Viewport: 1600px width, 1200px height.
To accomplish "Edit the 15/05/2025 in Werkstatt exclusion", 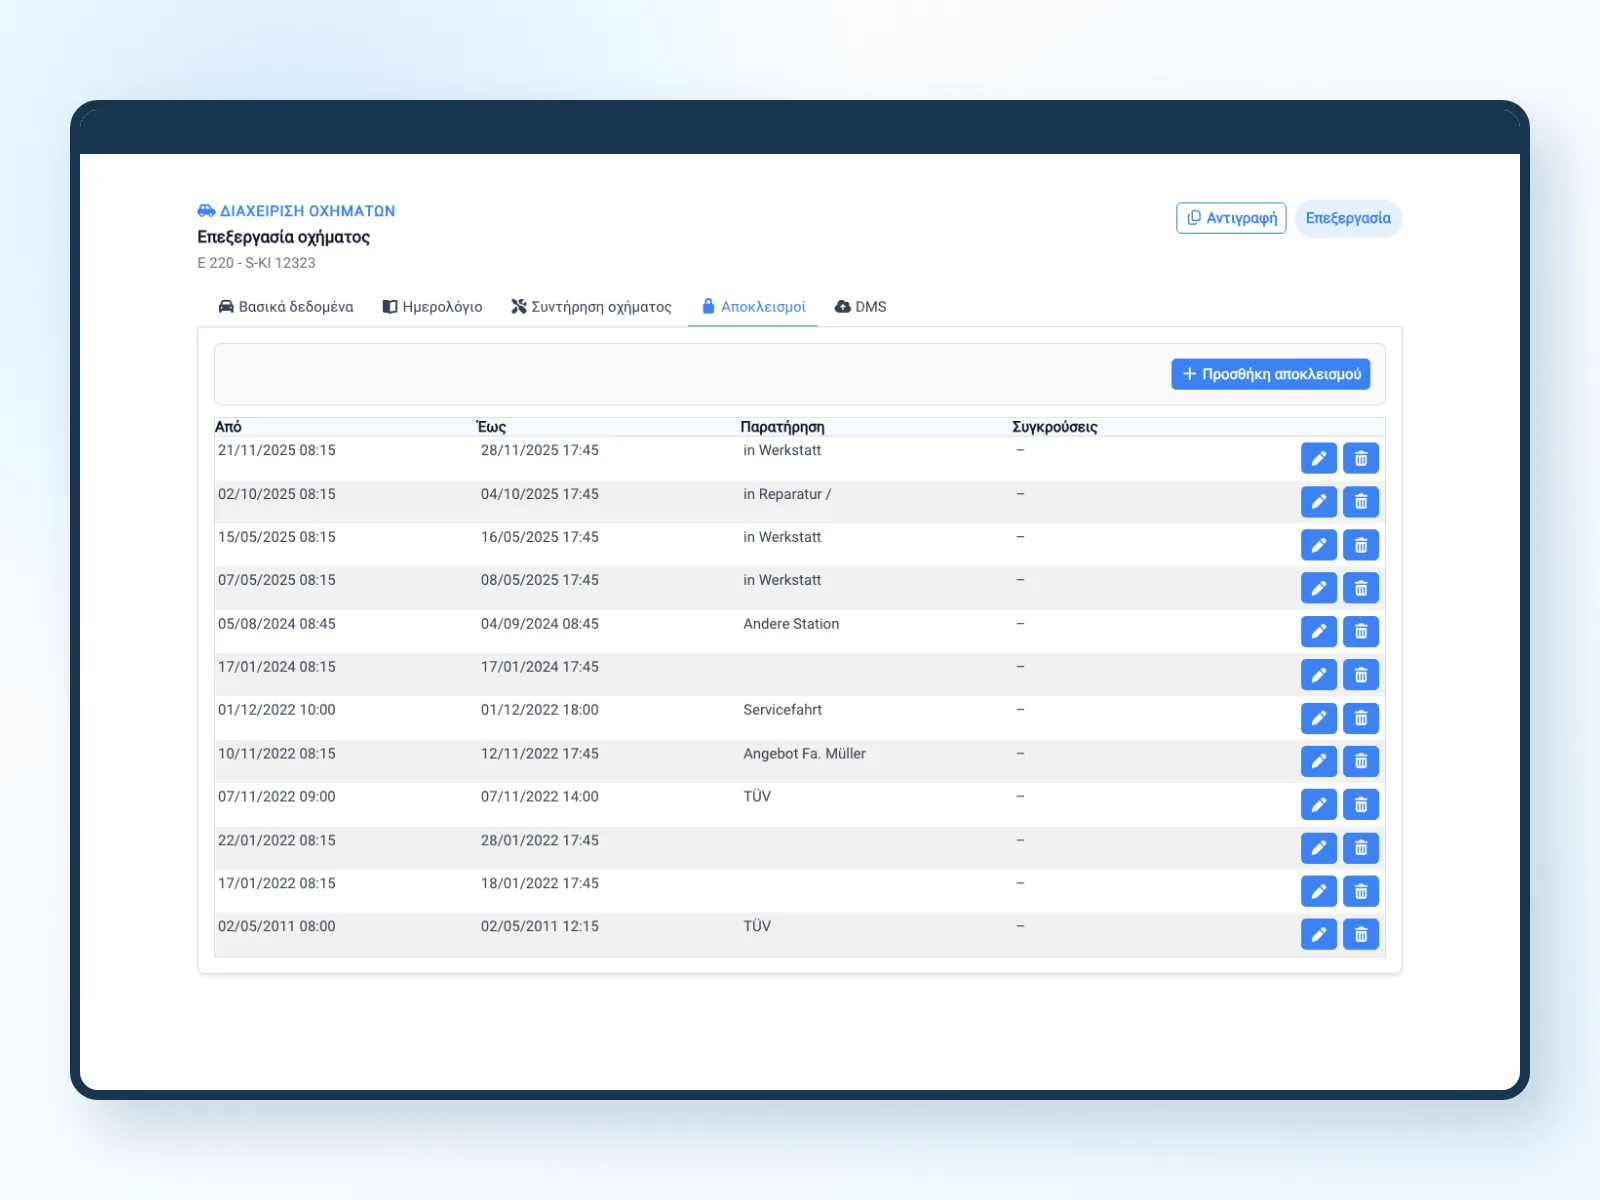I will pyautogui.click(x=1319, y=545).
